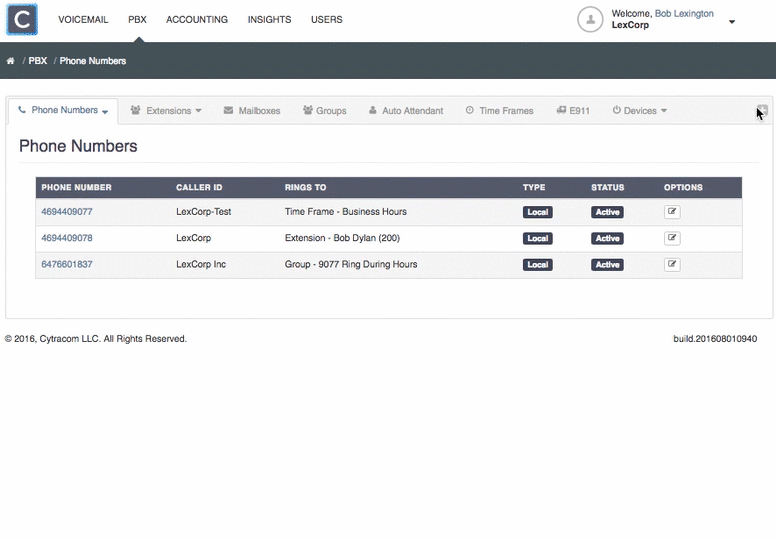Edit phone number 4694409077

(672, 212)
